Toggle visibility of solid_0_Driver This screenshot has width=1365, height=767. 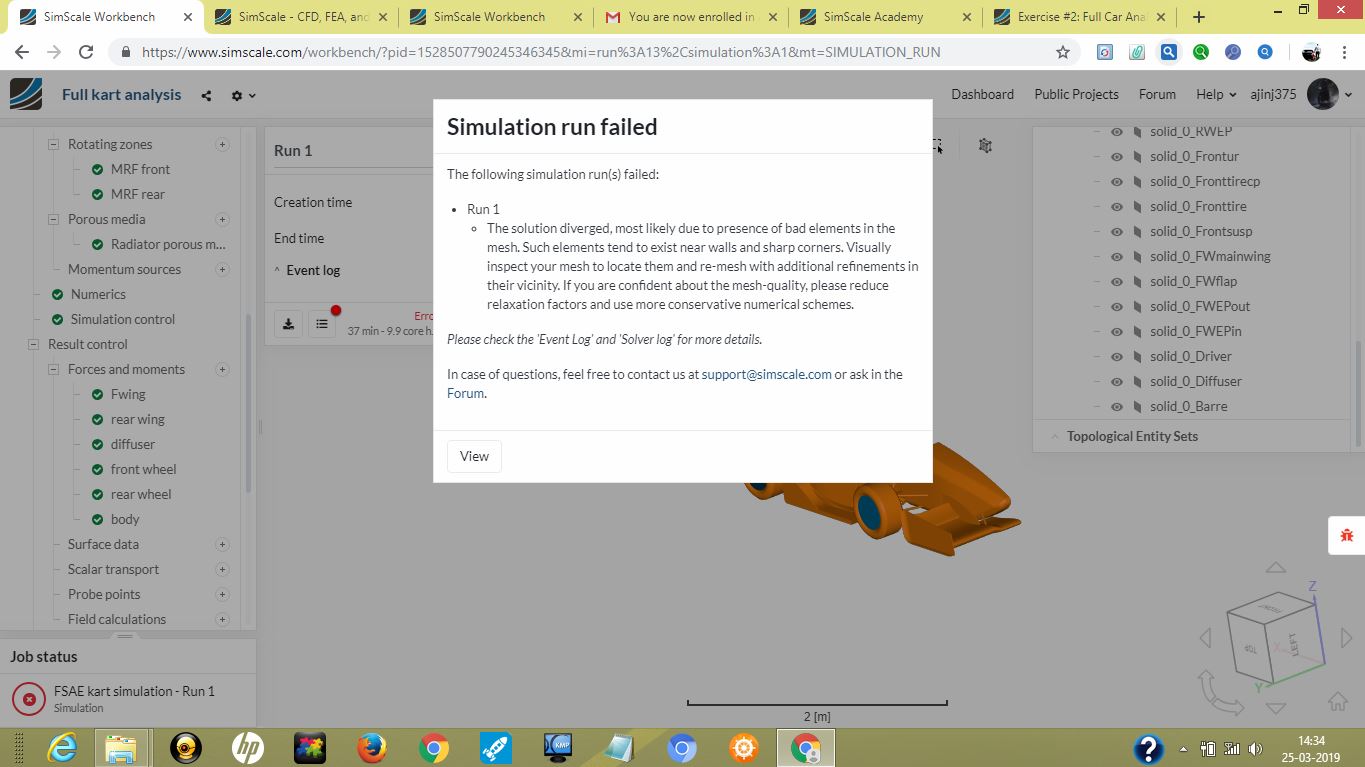pos(1117,356)
